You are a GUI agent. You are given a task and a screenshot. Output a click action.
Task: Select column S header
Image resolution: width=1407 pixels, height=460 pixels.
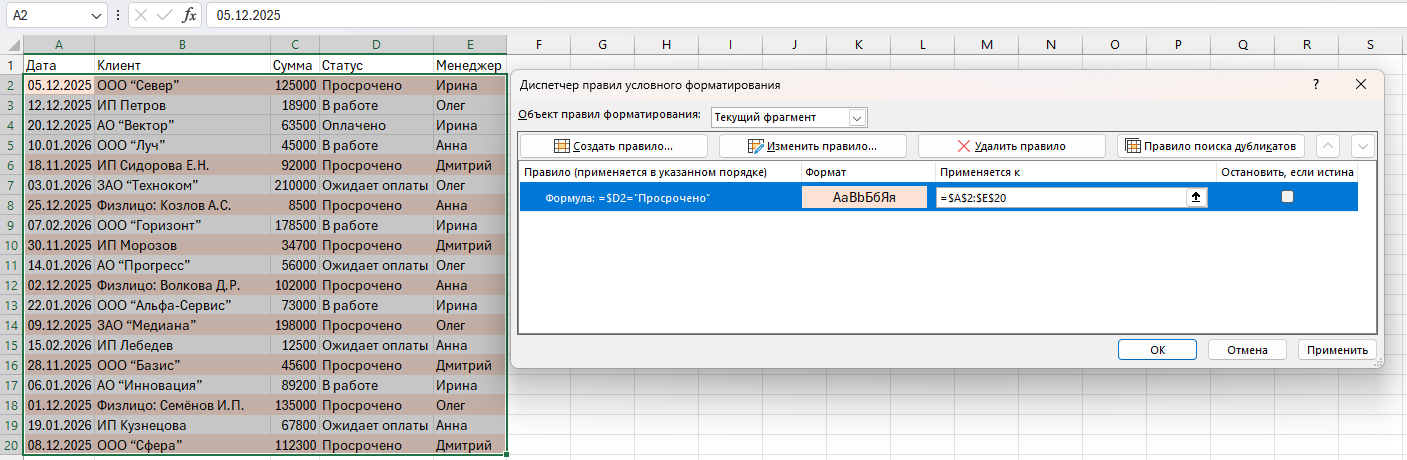1370,45
